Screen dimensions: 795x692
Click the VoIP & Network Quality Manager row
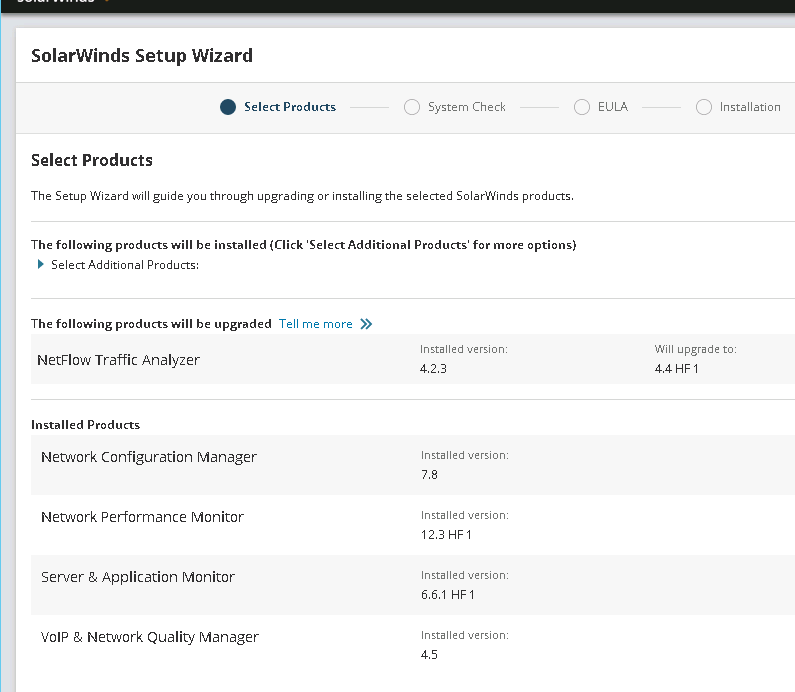pos(150,637)
